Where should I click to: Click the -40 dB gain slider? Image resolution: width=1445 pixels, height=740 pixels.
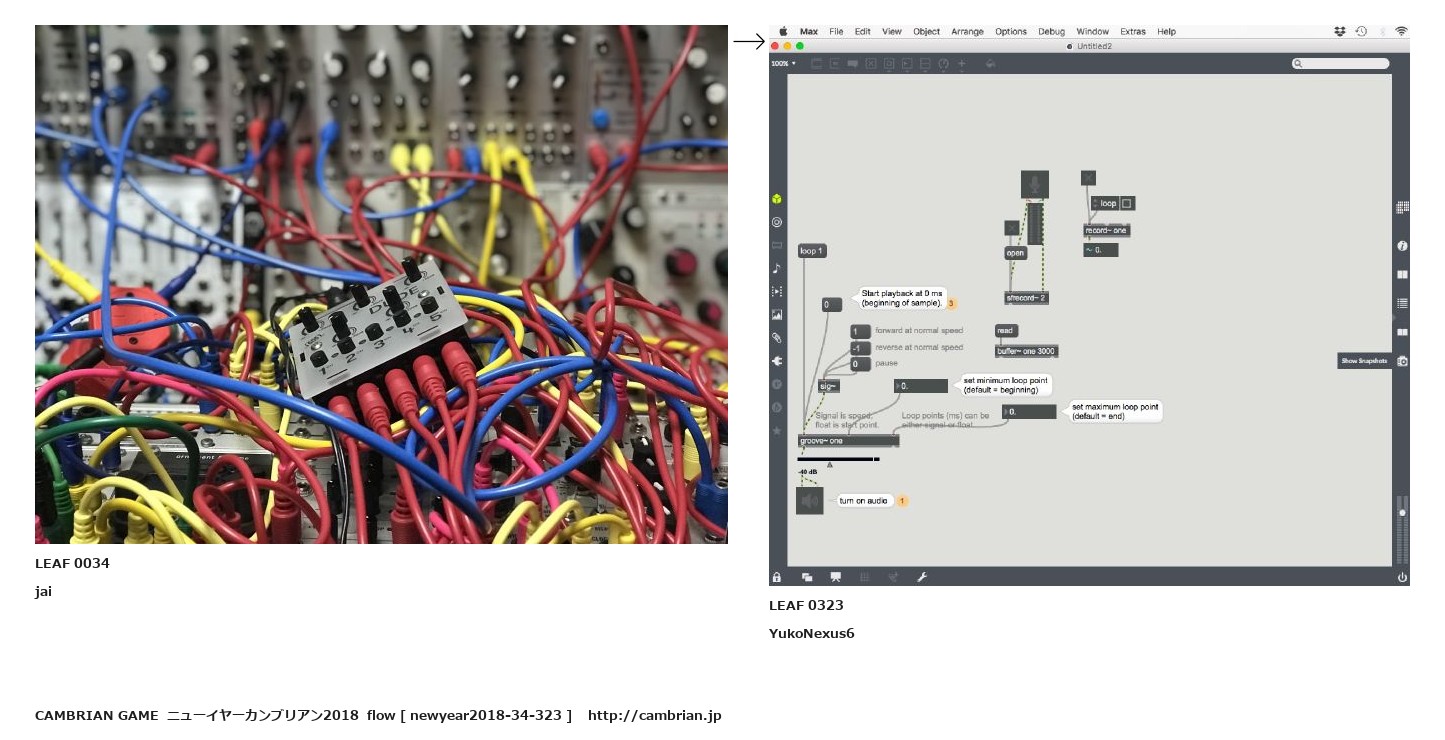838,460
